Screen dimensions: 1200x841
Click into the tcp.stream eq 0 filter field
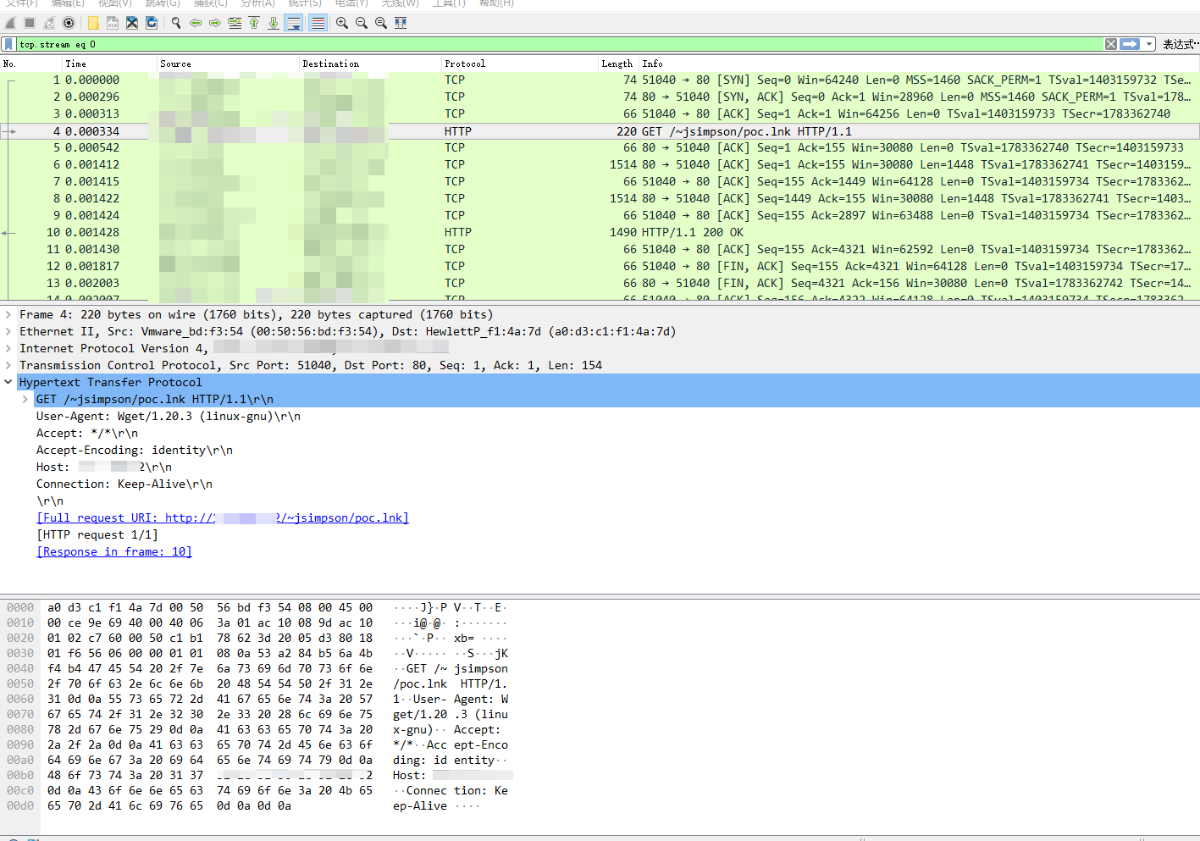pyautogui.click(x=560, y=44)
